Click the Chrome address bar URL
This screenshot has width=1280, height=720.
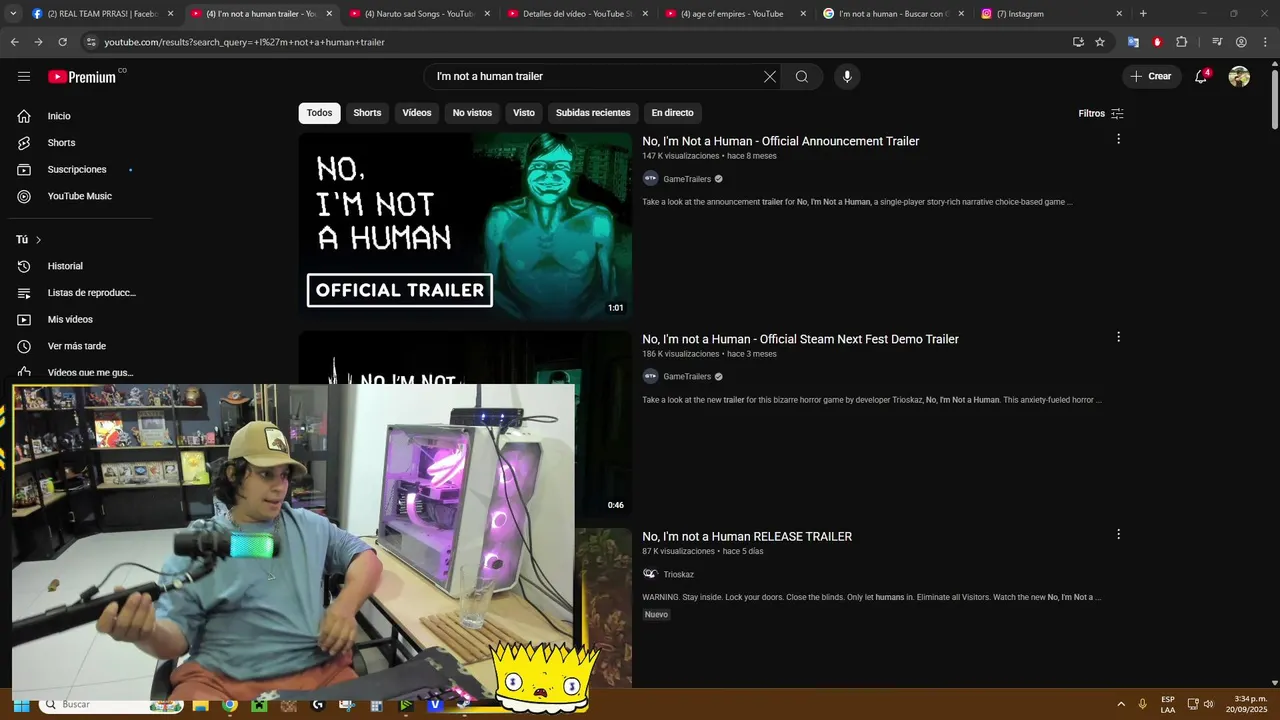pos(245,42)
